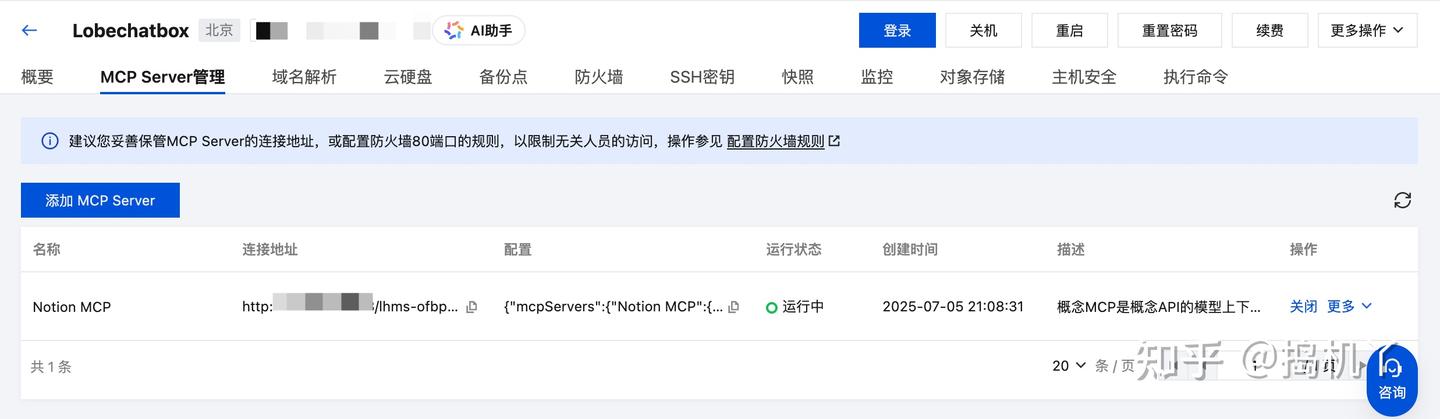Open the SSH密钥 tab

702,77
